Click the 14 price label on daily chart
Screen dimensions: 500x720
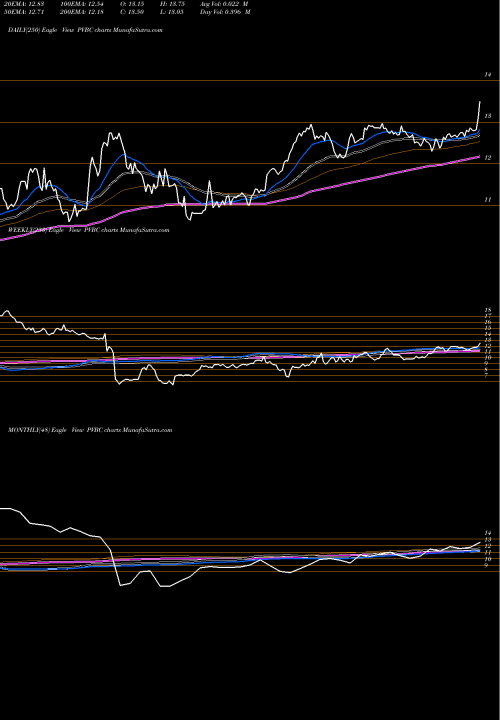(488, 74)
